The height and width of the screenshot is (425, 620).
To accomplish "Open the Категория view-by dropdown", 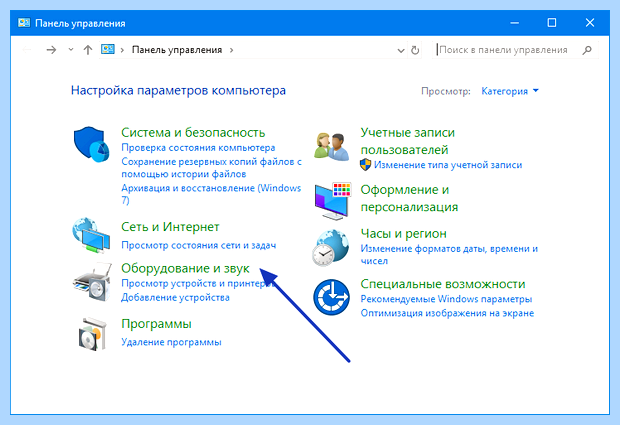I will click(510, 91).
